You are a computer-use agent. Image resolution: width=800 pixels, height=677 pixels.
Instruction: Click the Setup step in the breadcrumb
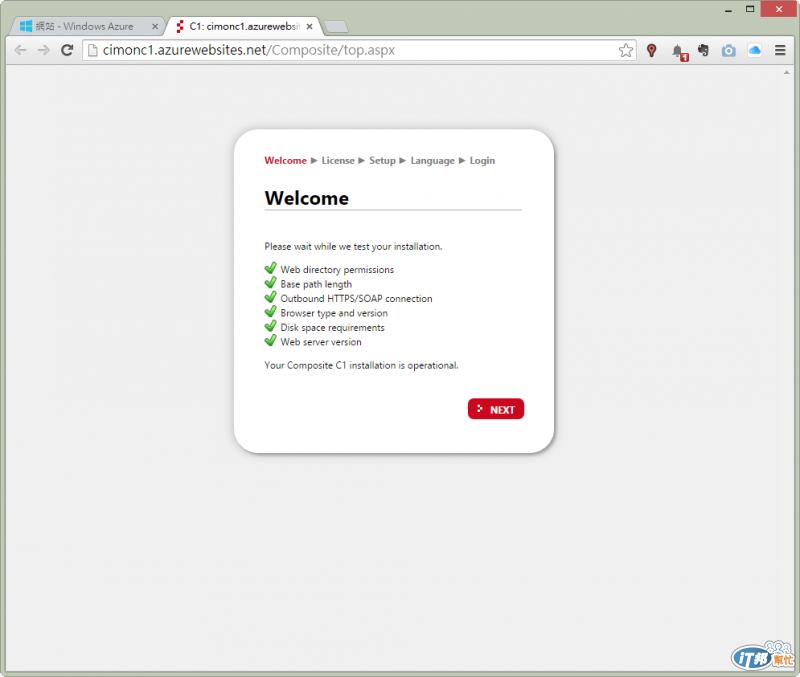(x=382, y=160)
